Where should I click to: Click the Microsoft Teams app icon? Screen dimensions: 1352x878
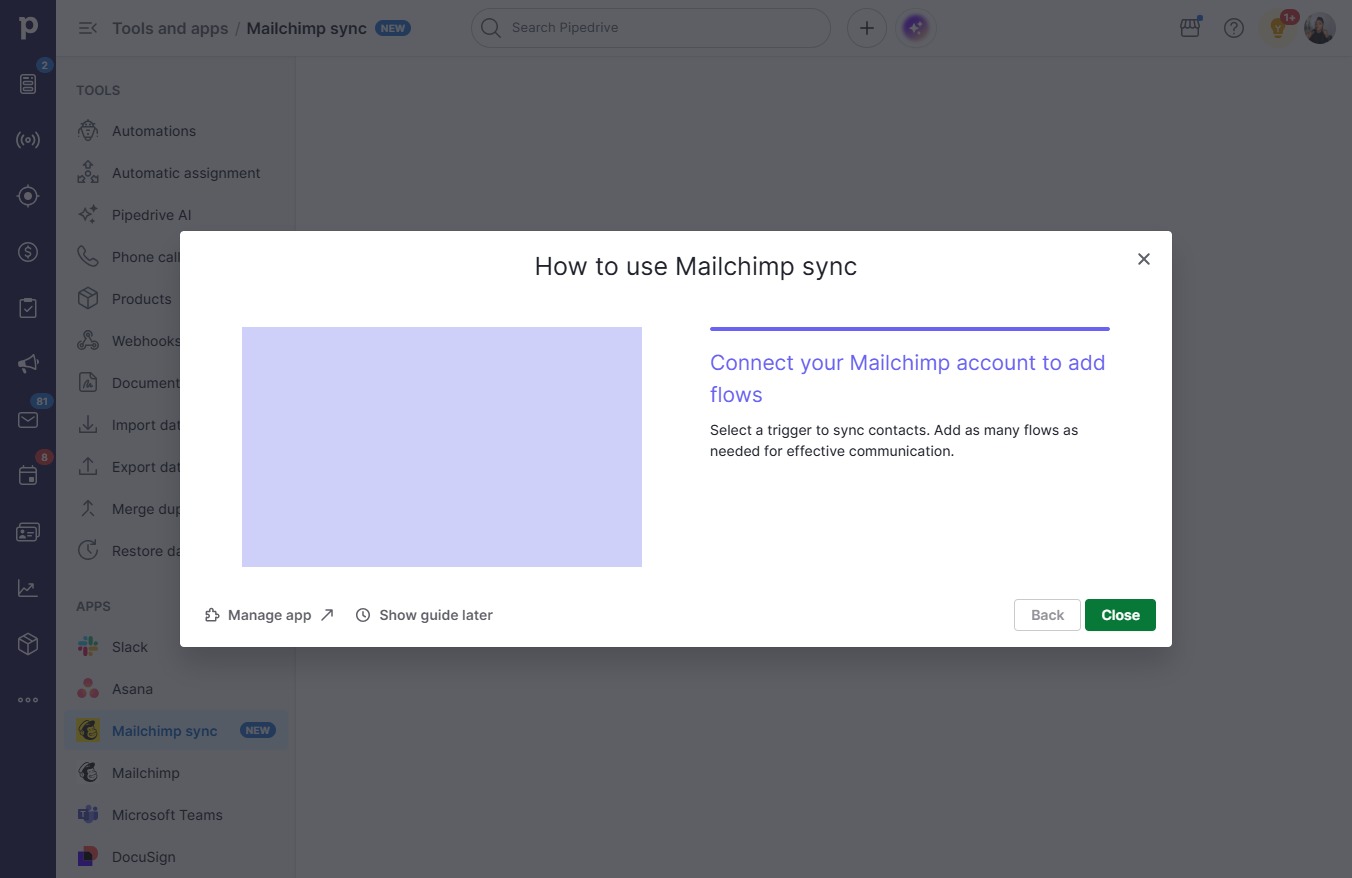pos(88,815)
